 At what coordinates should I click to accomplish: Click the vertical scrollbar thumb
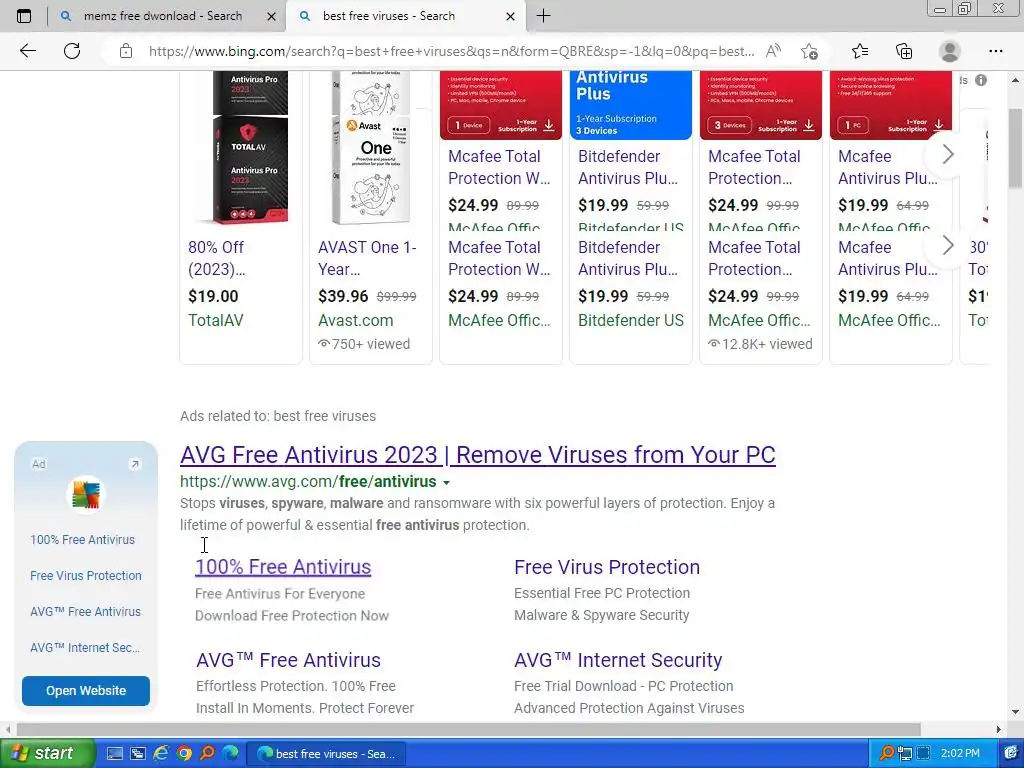[1016, 148]
